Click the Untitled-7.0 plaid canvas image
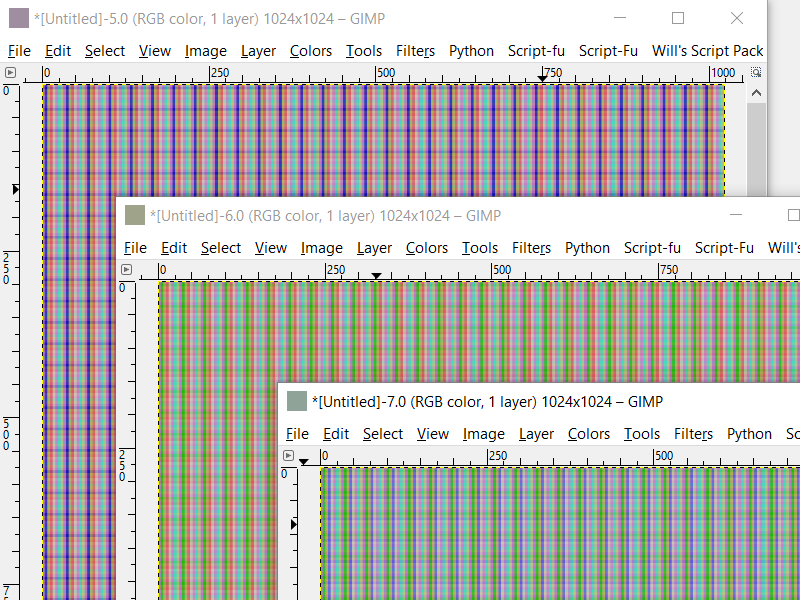This screenshot has height=600, width=800. [560, 534]
